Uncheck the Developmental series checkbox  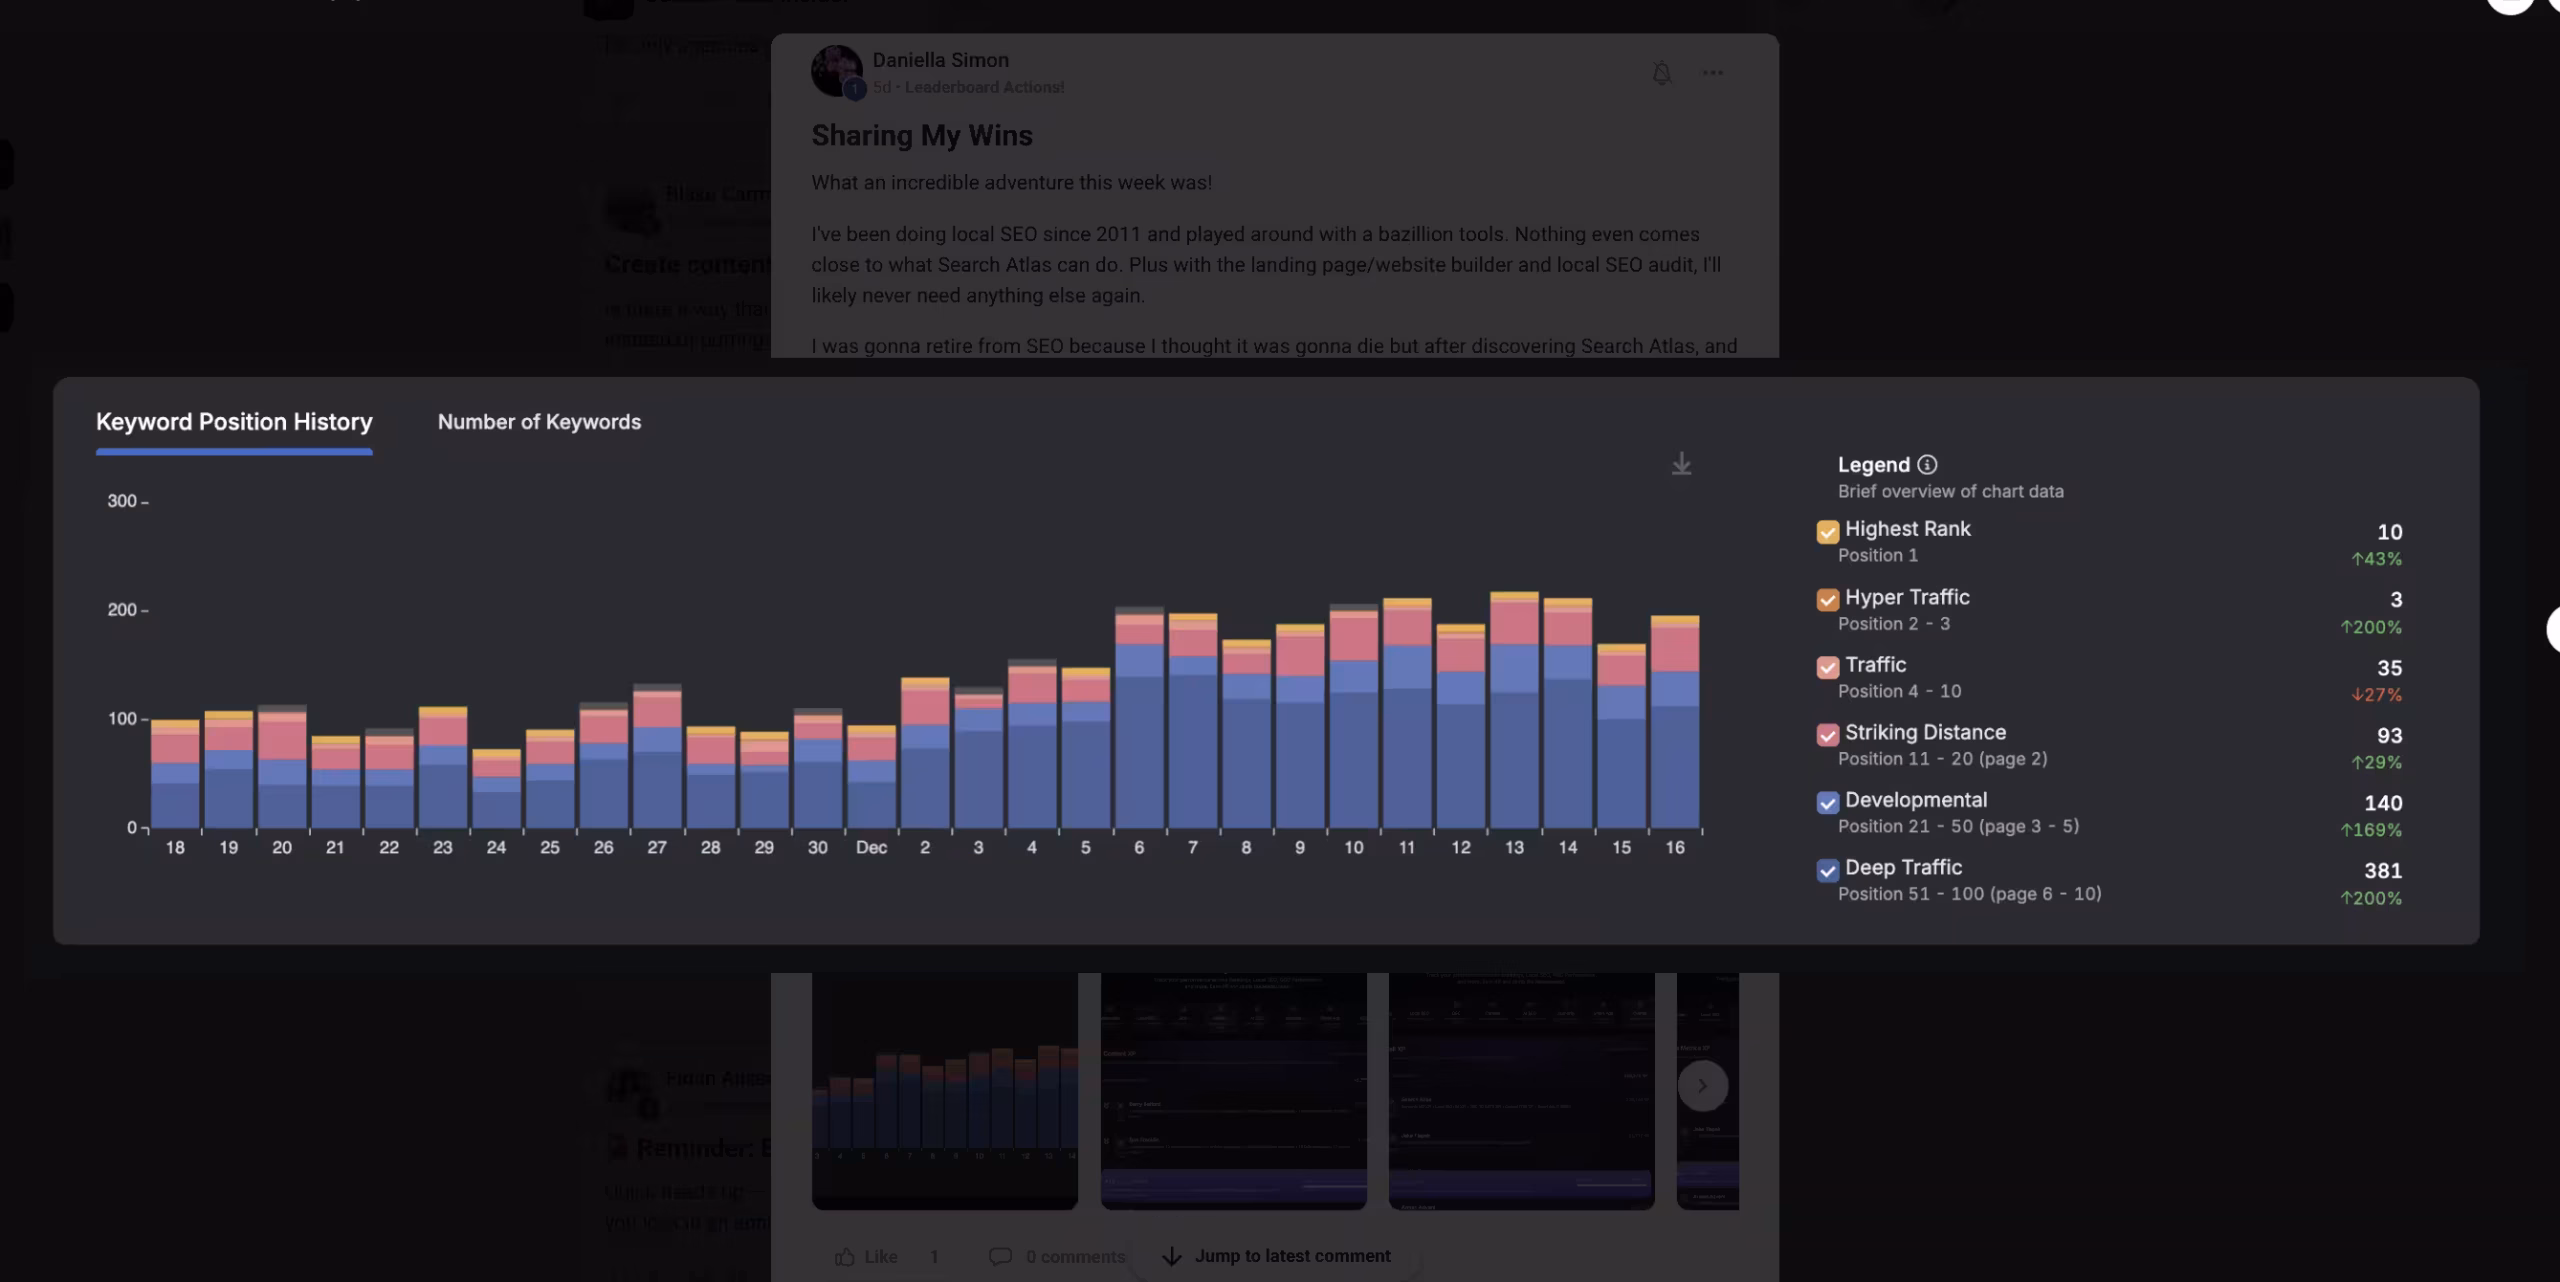point(1827,802)
